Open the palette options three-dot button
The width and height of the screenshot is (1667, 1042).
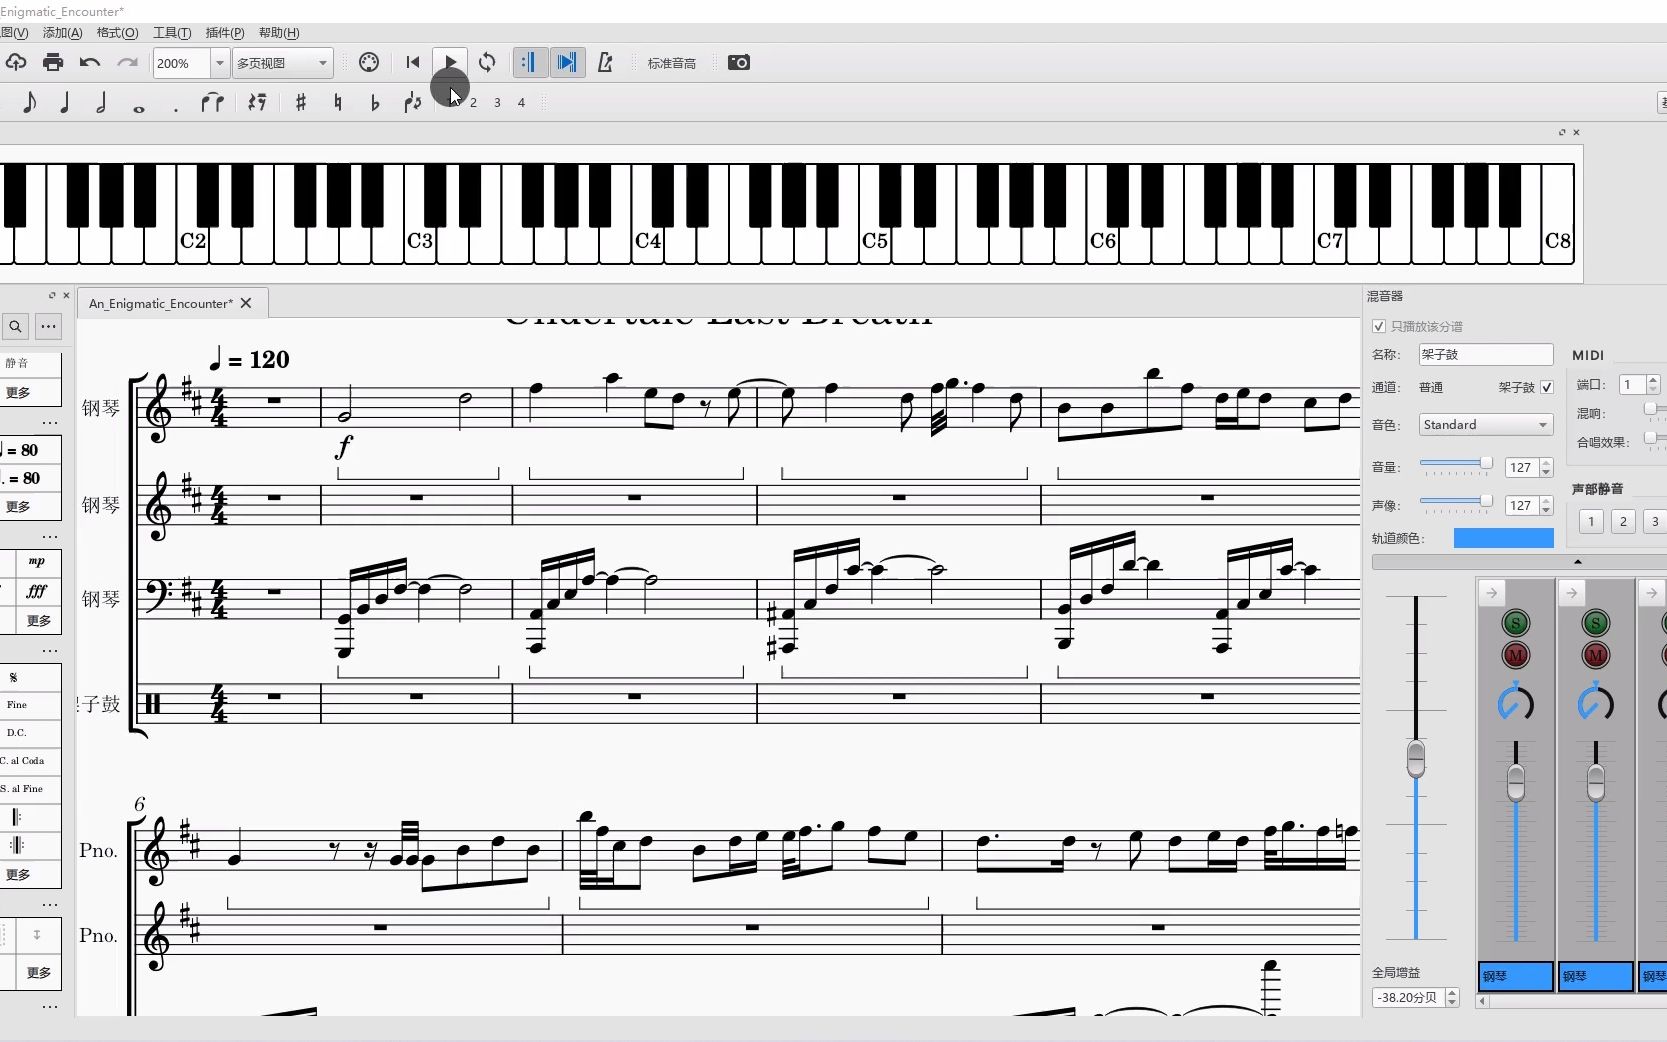[48, 326]
